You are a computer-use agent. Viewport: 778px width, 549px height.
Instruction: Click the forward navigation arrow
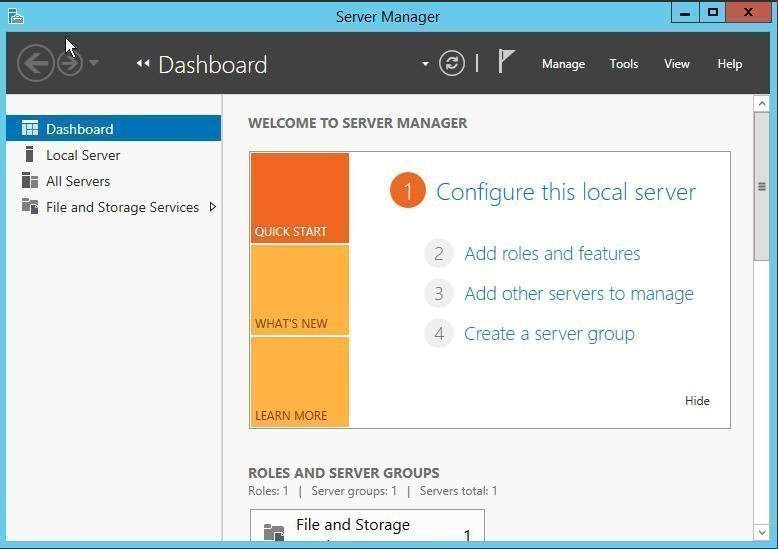pos(69,64)
